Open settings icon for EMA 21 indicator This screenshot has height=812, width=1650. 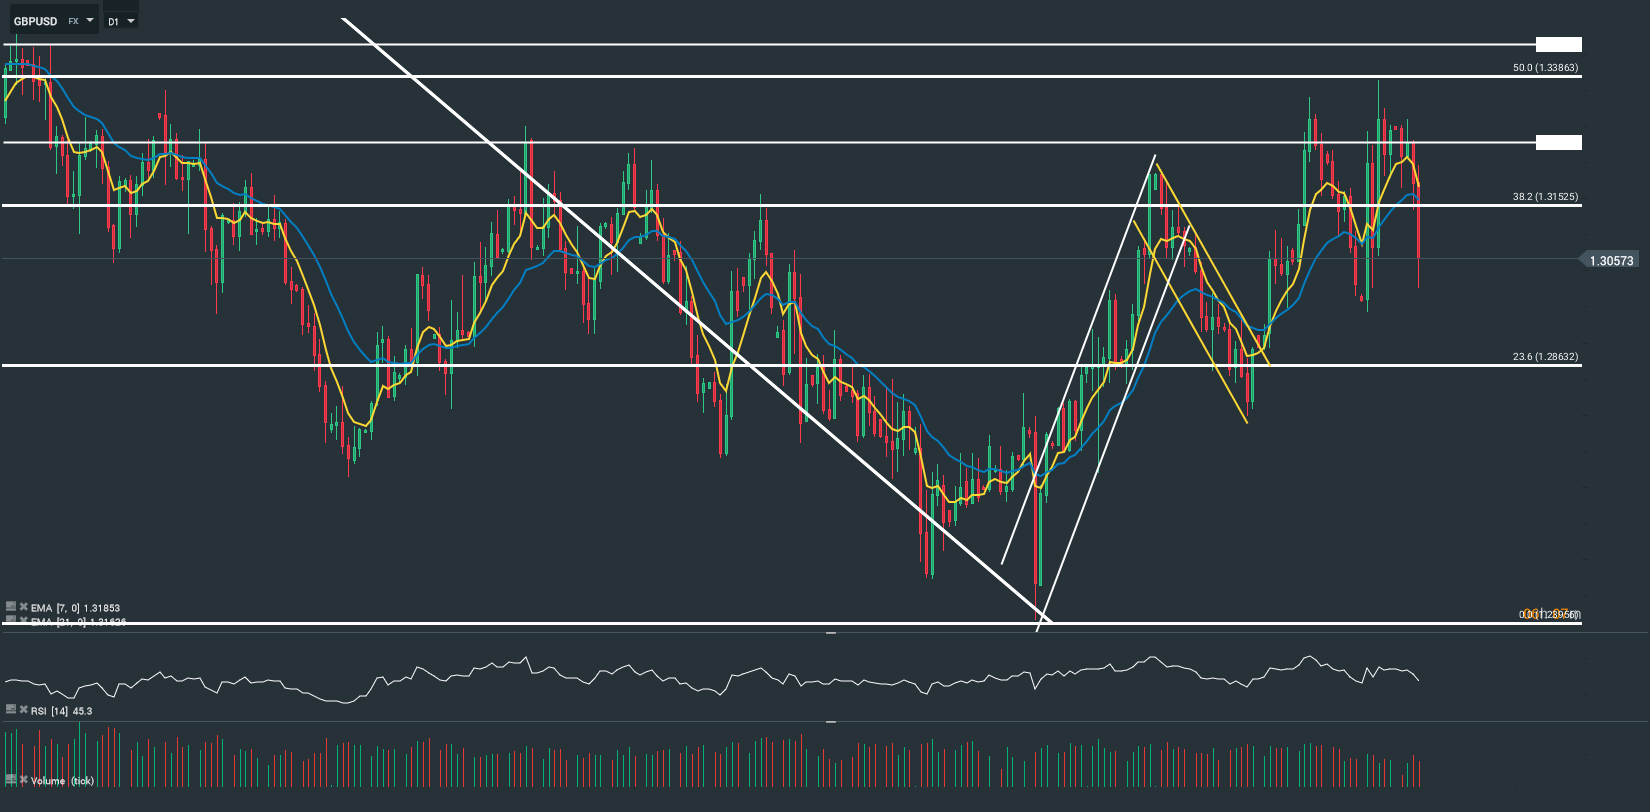click(11, 621)
